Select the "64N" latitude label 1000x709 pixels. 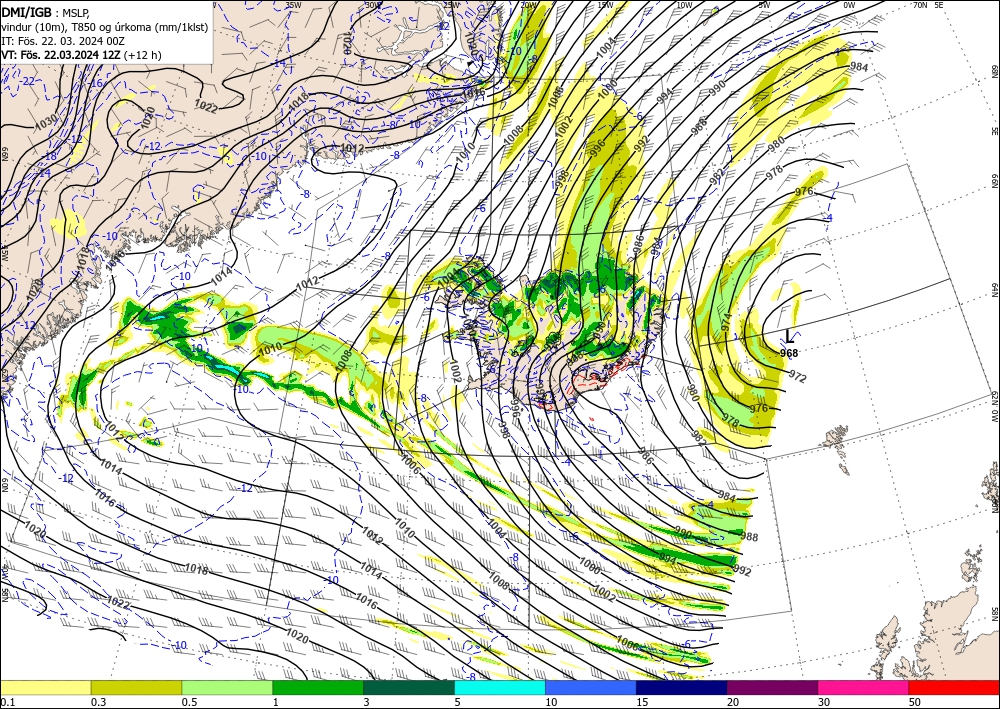(x=994, y=290)
